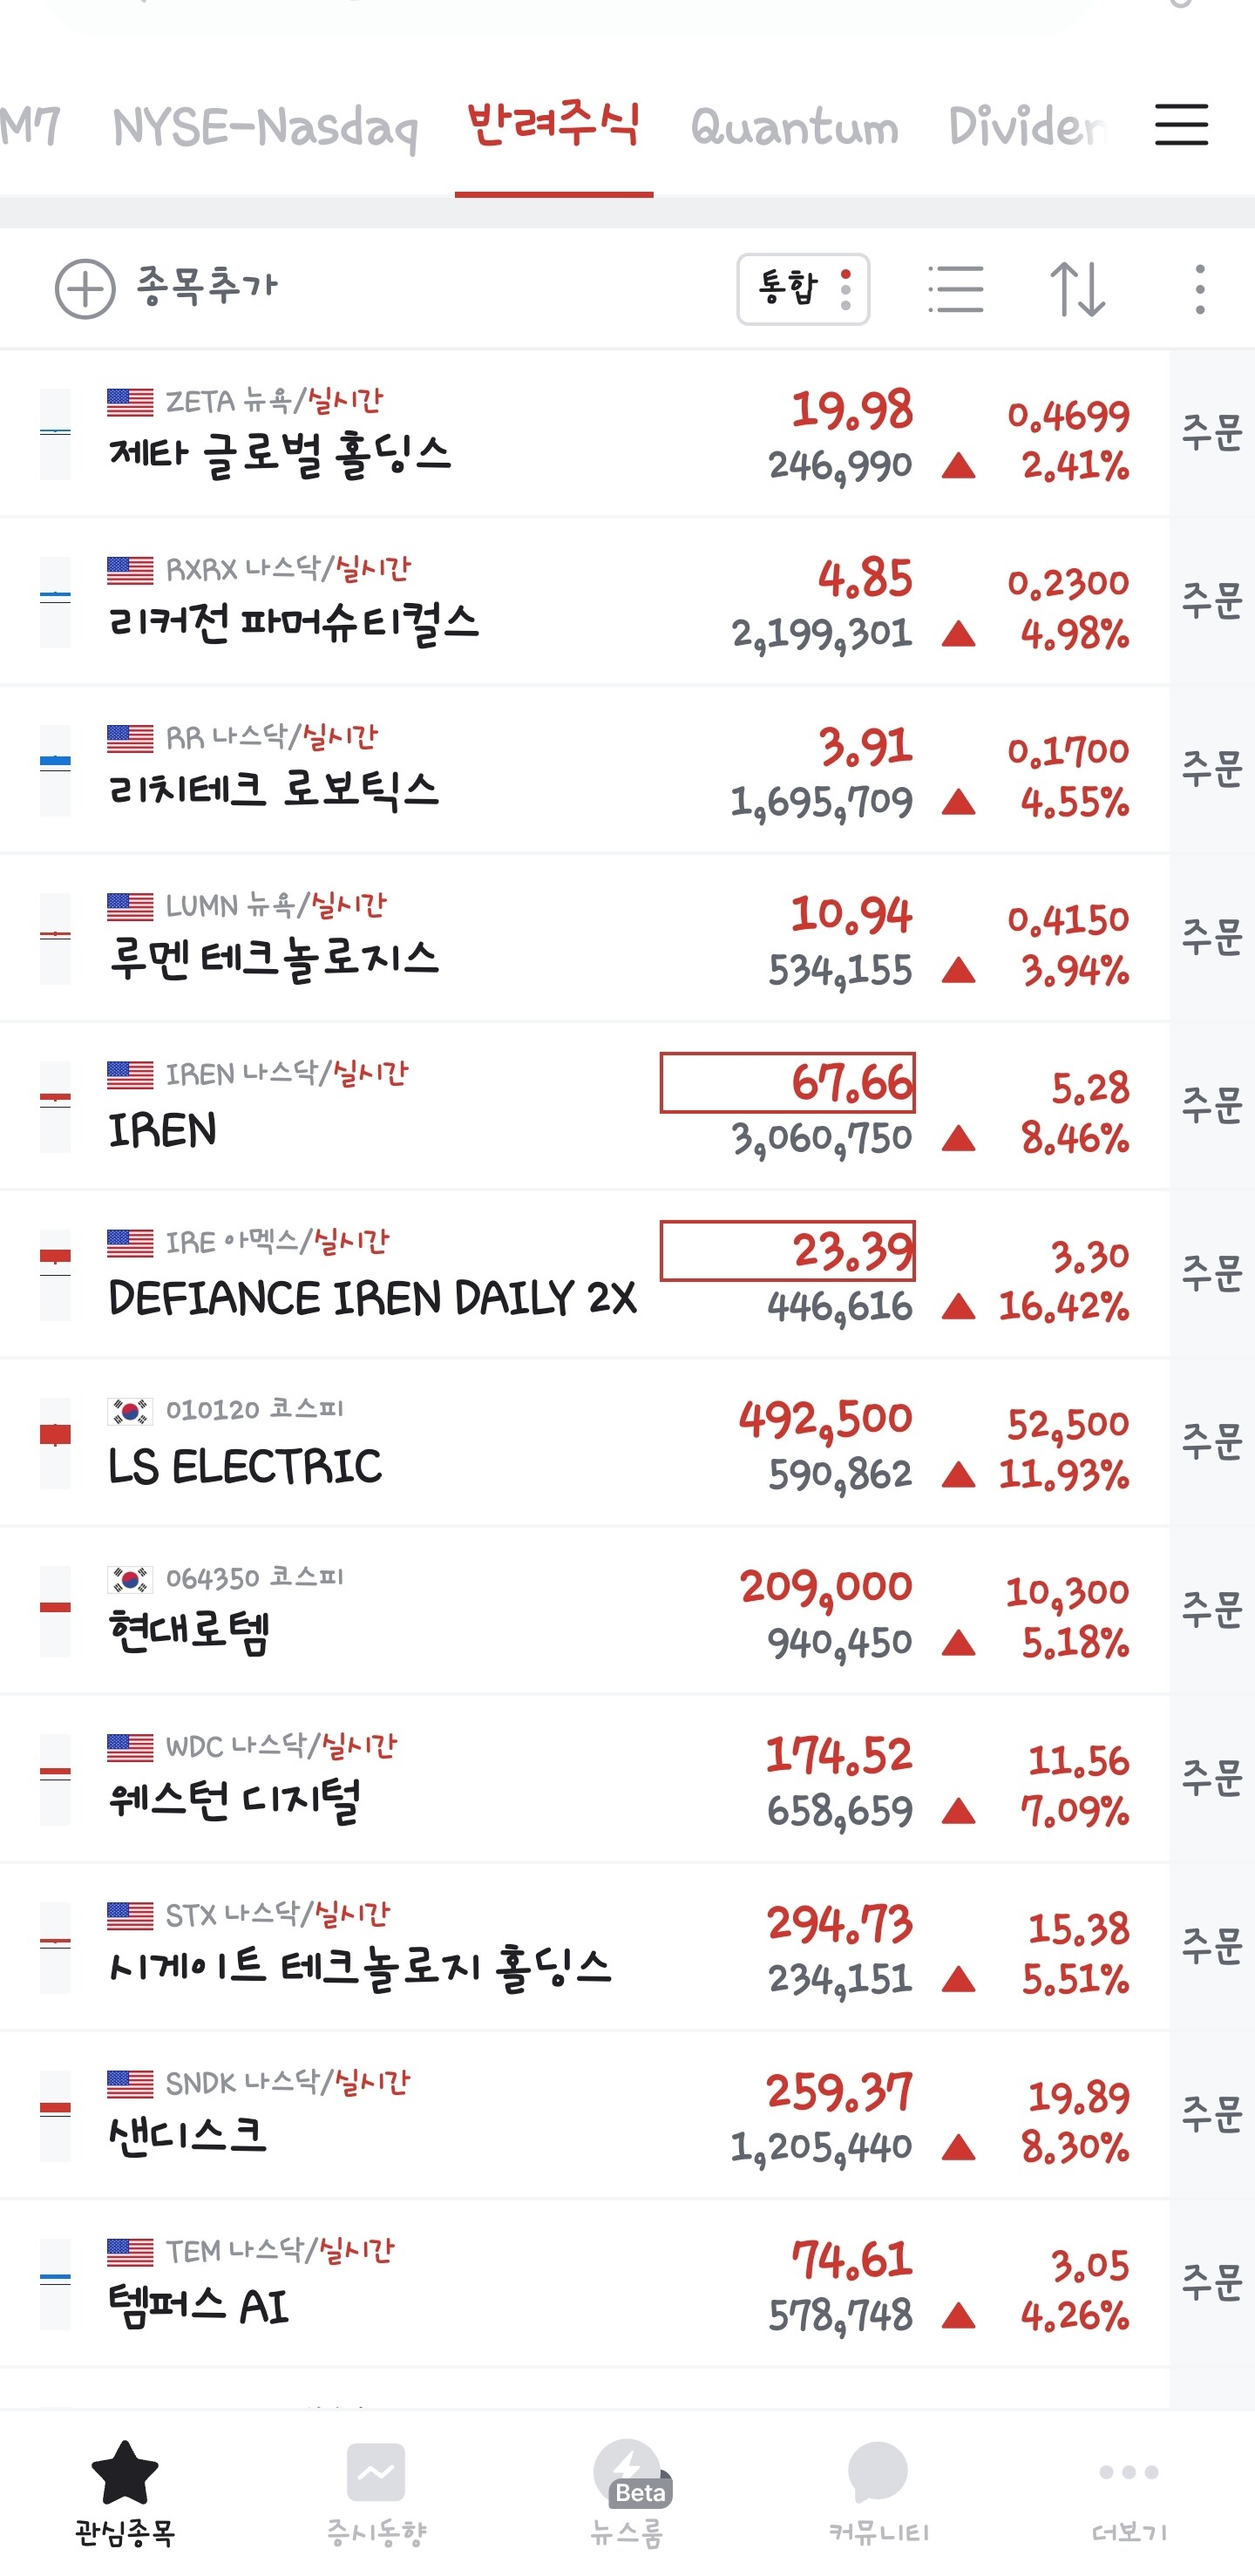The image size is (1255, 2576).
Task: Open the three-dot more options icon
Action: tap(1199, 289)
